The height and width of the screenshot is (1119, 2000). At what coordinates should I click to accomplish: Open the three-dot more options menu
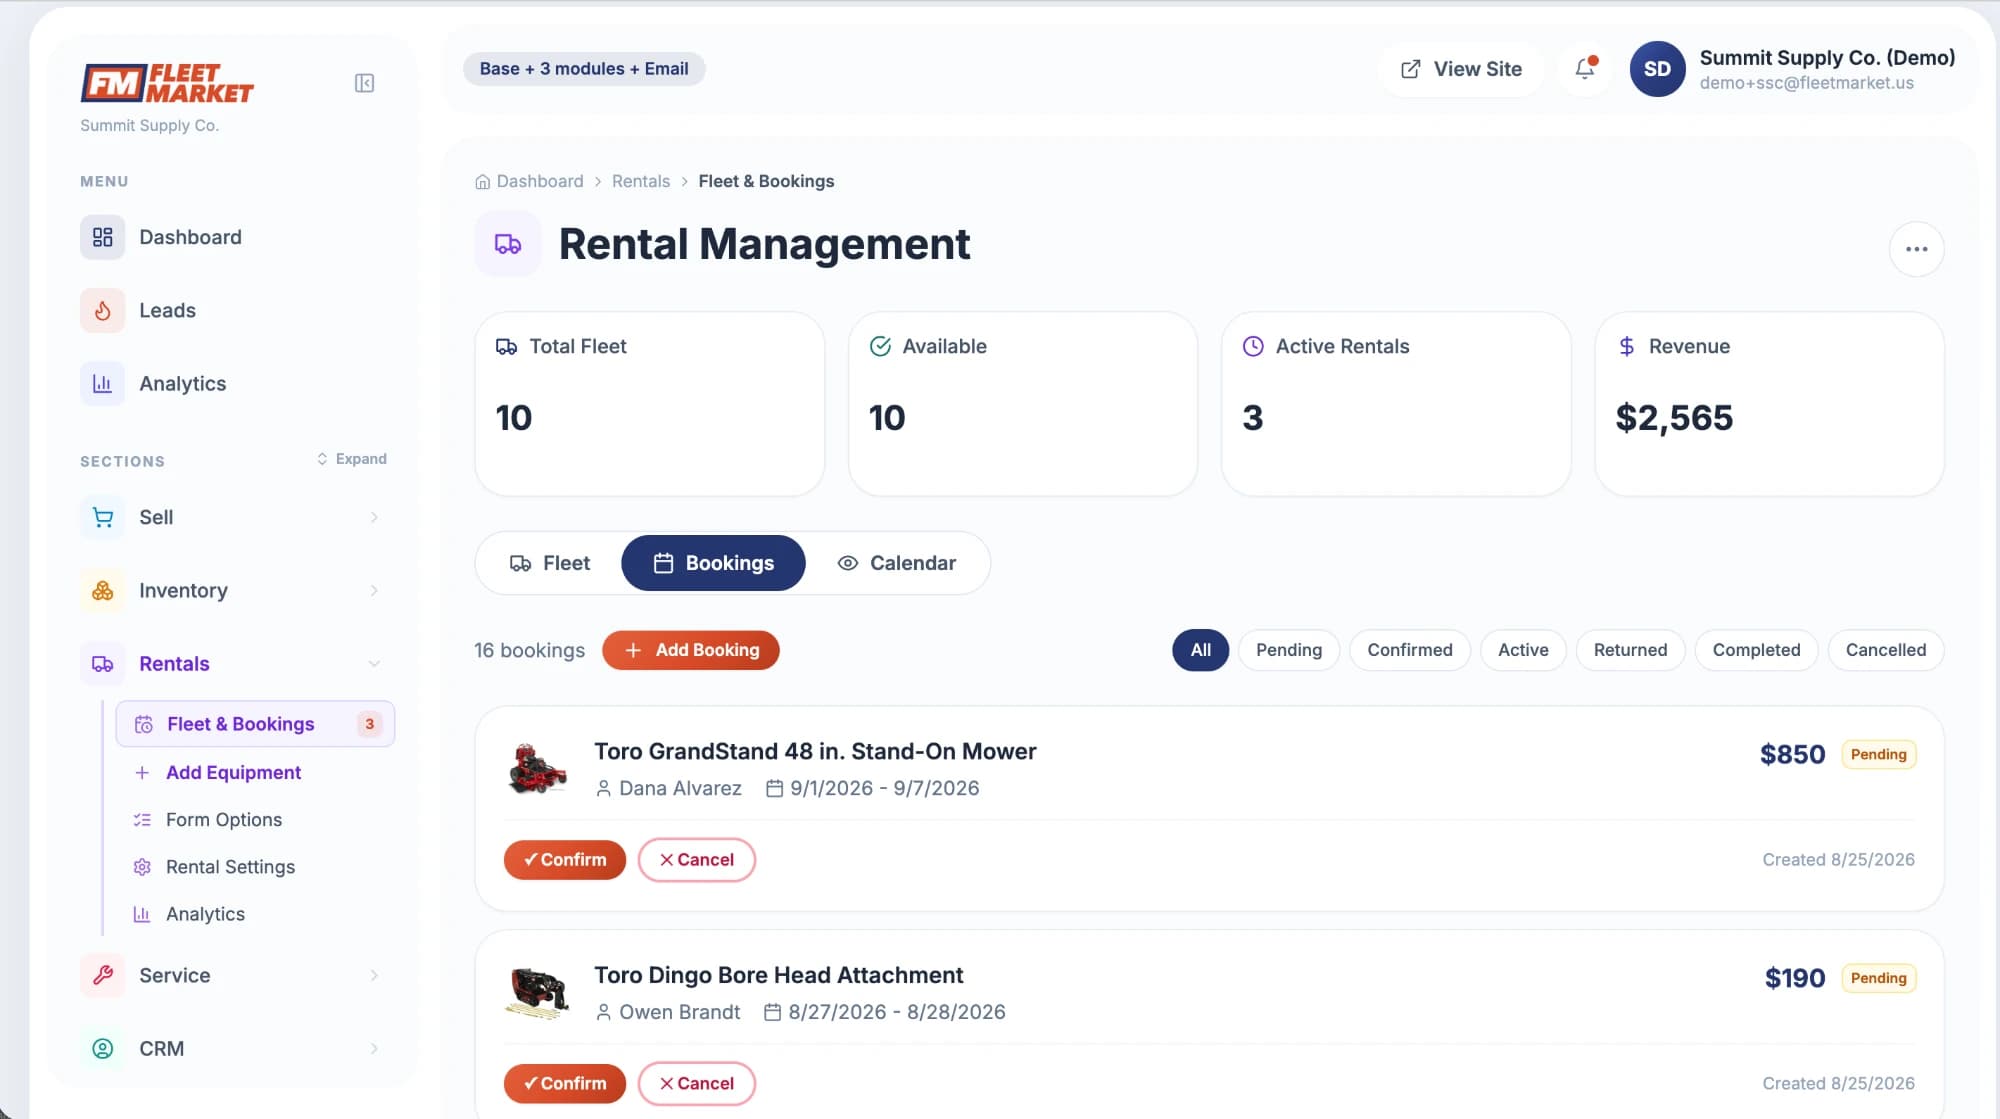pos(1916,249)
